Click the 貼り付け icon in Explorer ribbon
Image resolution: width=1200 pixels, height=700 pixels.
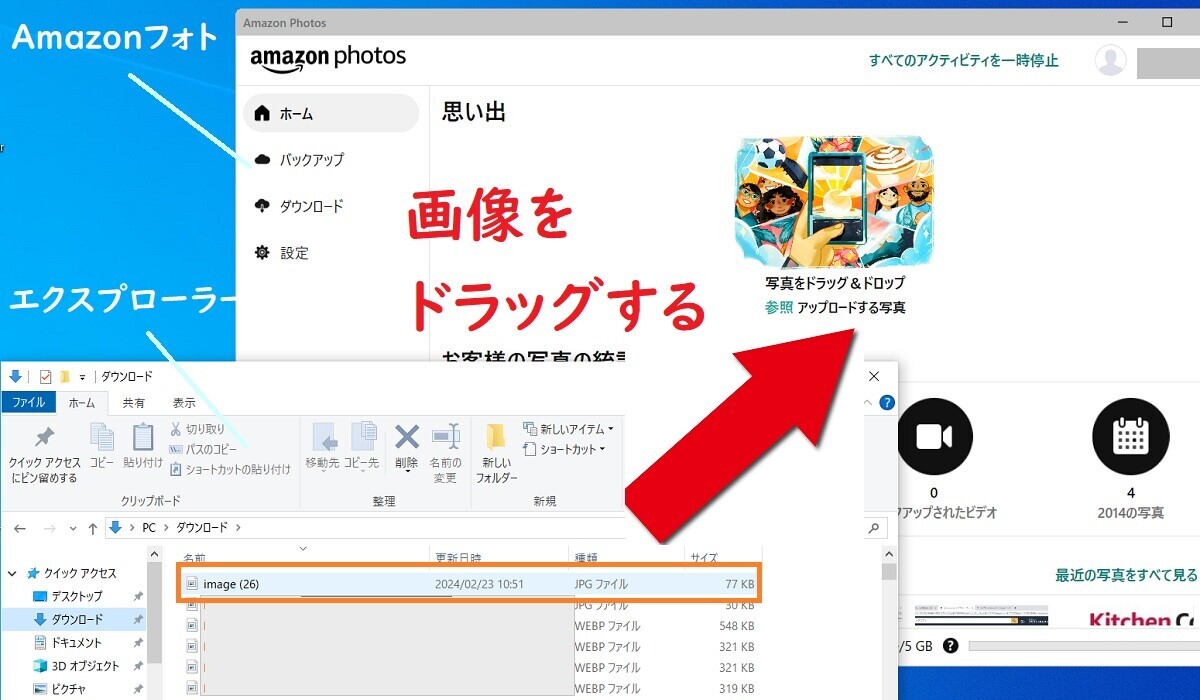click(143, 446)
